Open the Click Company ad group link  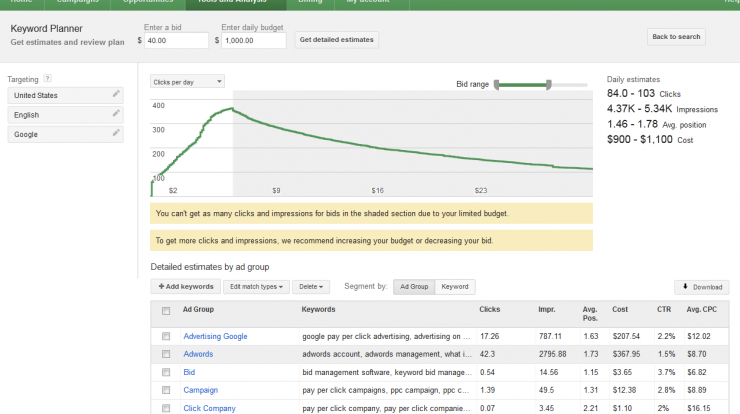[x=209, y=408]
